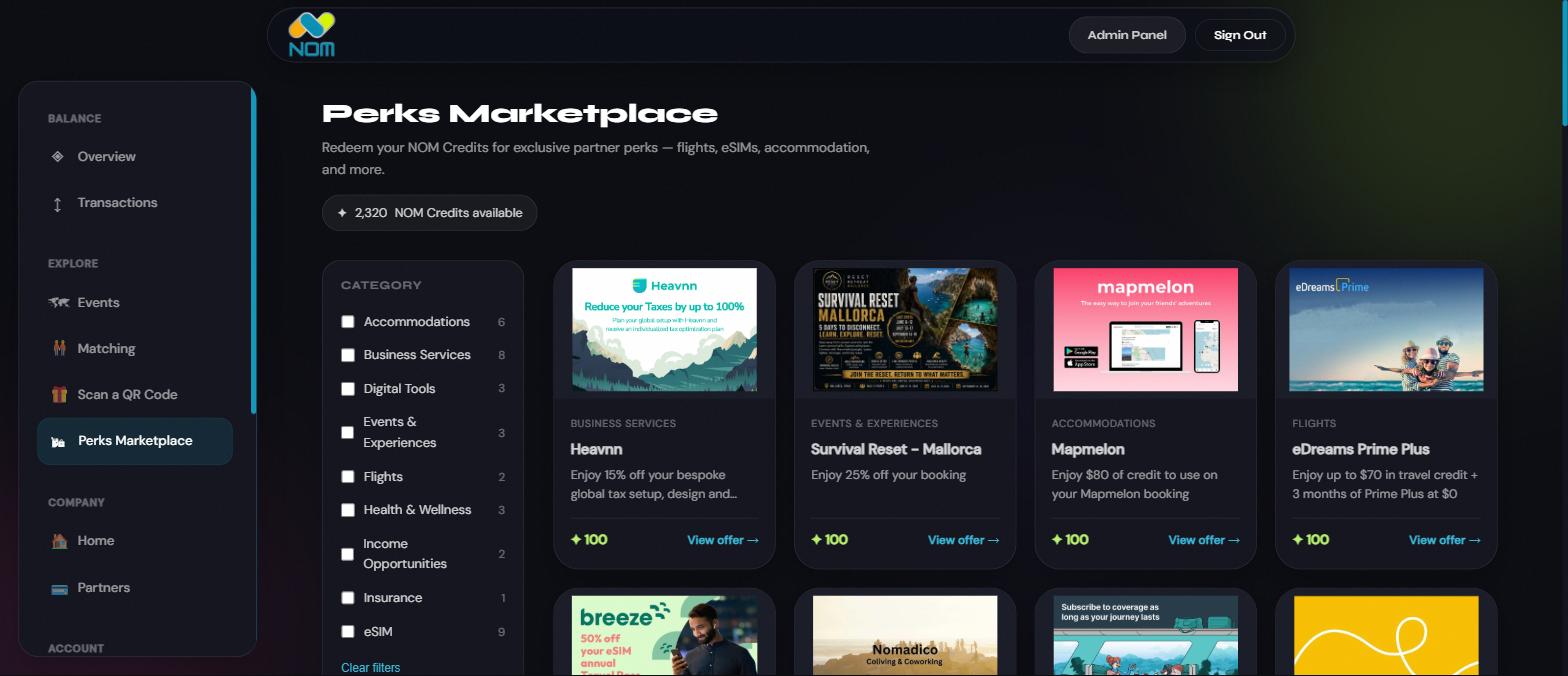Click the FLIGHTS label on eDreams card
The height and width of the screenshot is (676, 1568).
pyautogui.click(x=1314, y=423)
